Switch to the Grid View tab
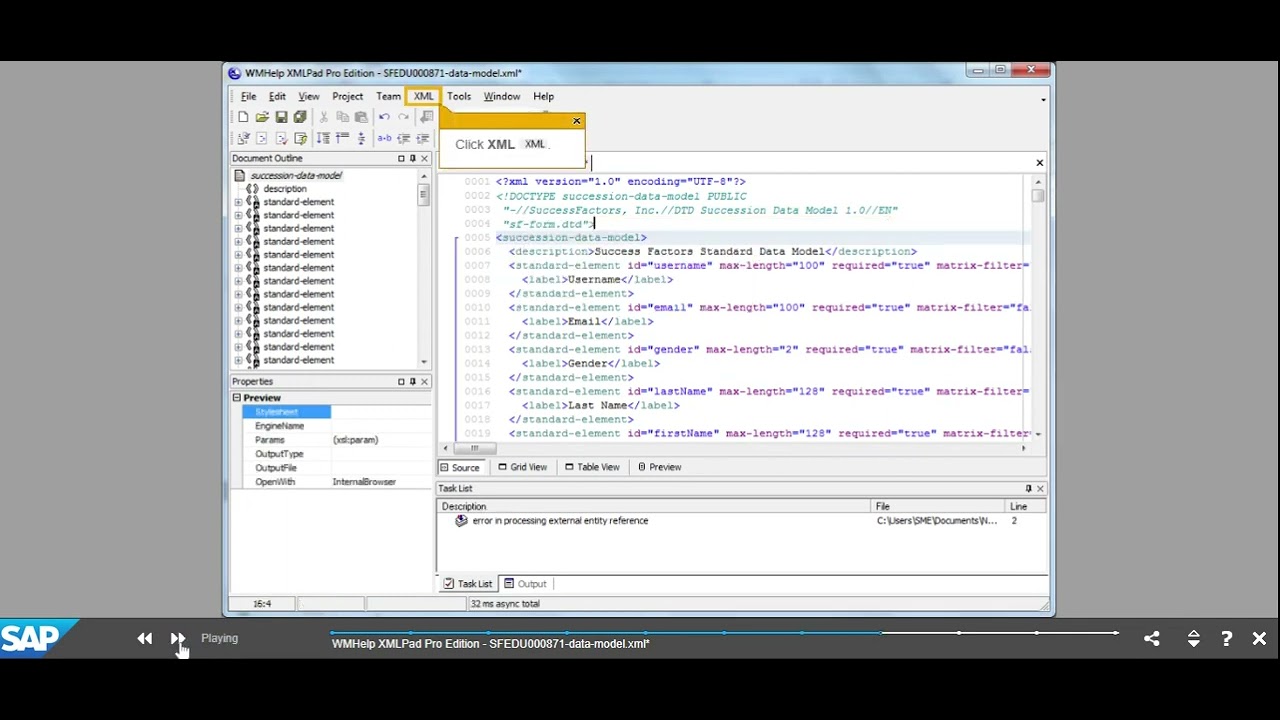The image size is (1280, 720). point(523,467)
